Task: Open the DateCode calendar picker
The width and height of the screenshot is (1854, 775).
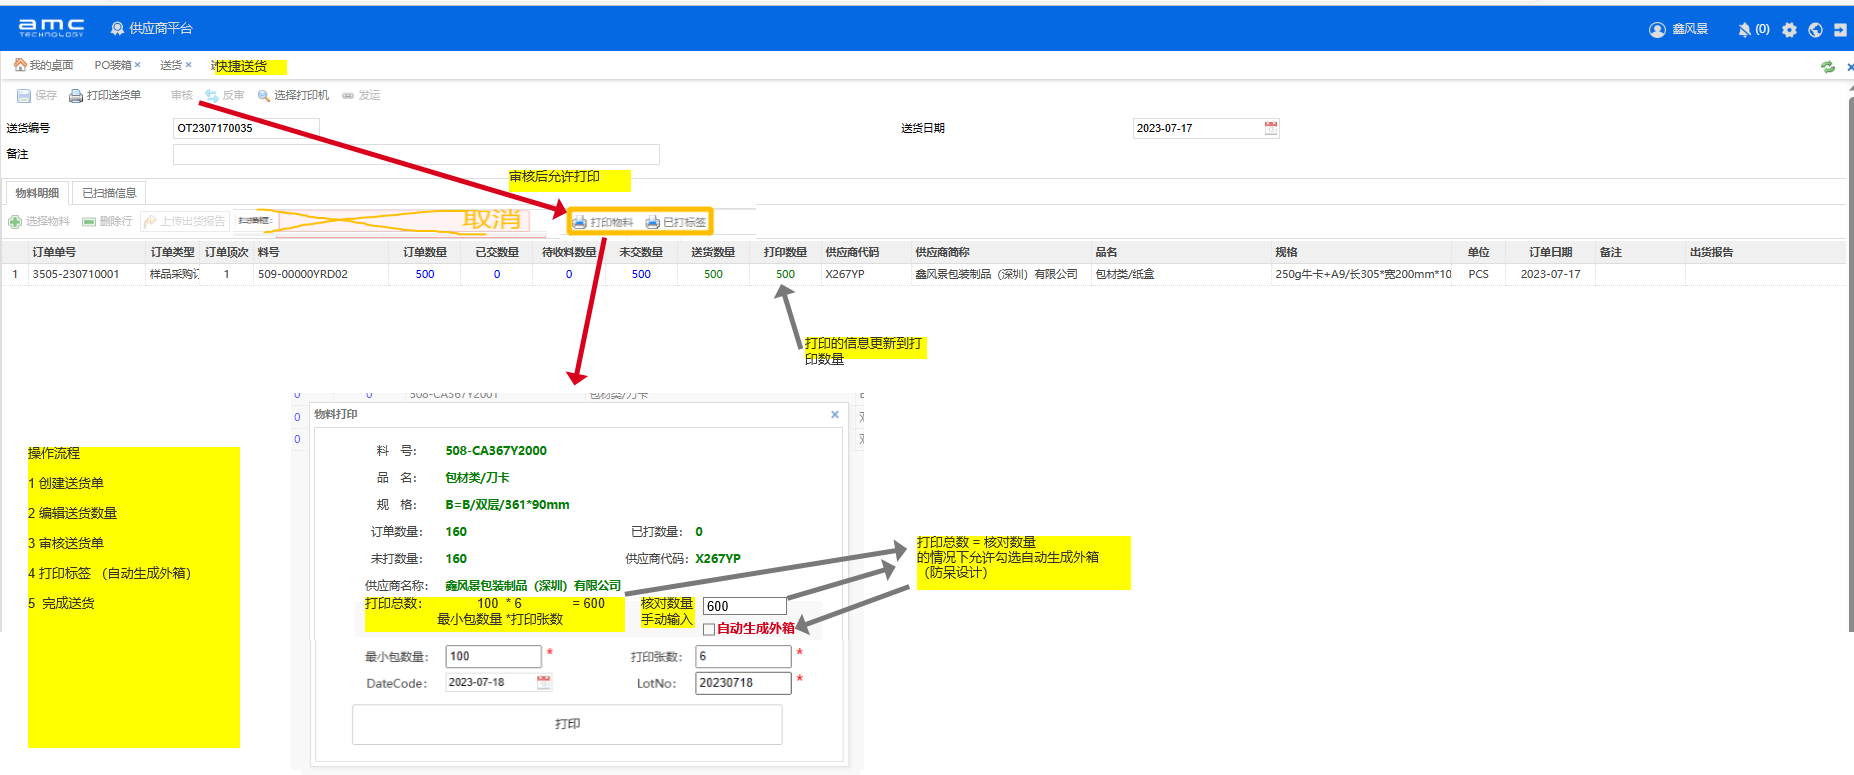Action: 544,682
